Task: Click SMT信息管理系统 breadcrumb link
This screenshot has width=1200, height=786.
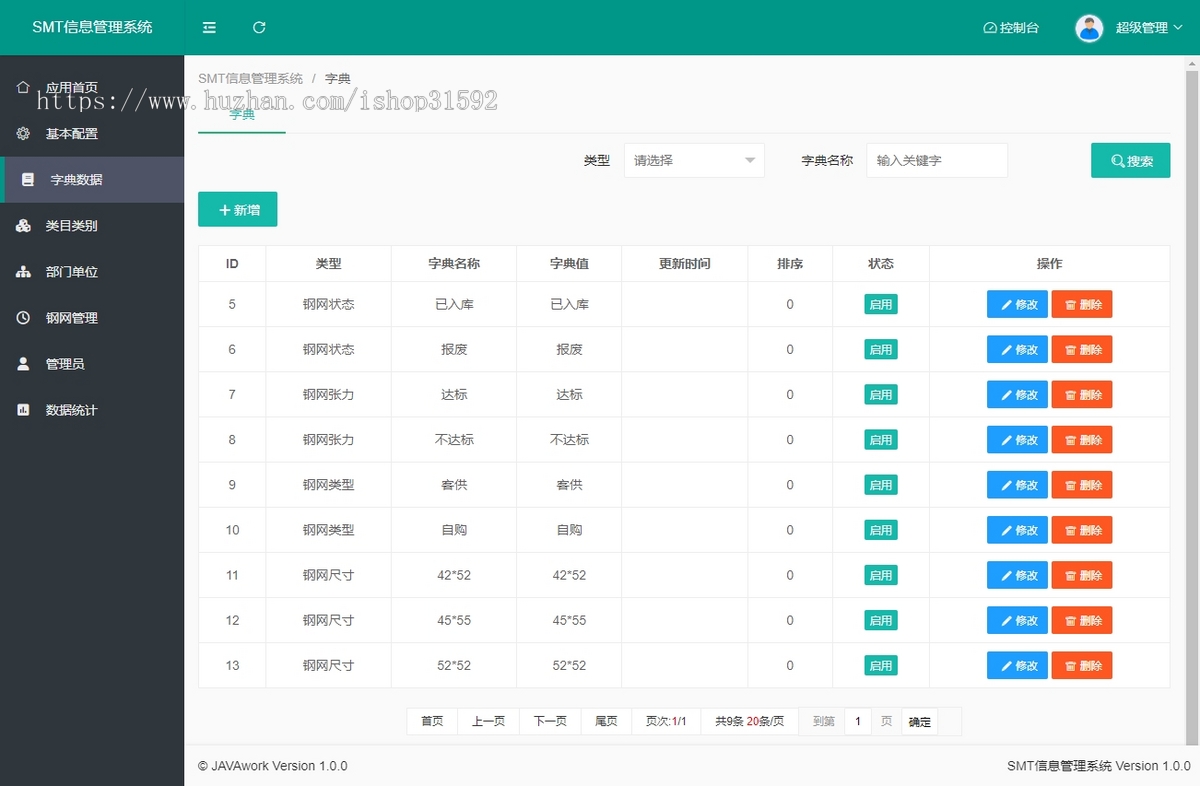Action: [250, 78]
